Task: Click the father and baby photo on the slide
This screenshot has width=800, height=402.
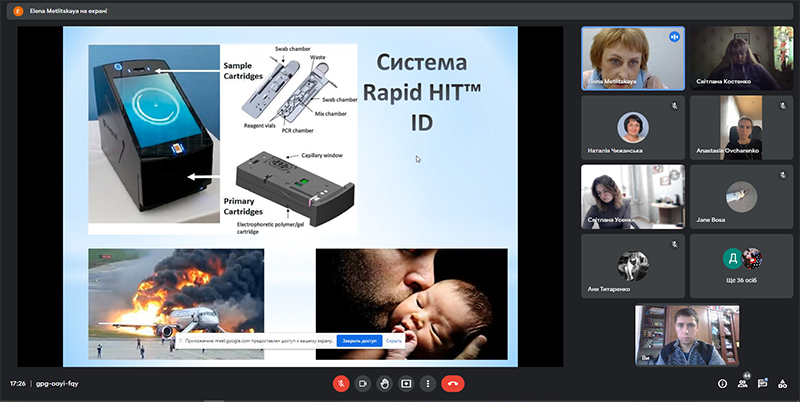Action: coord(412,304)
